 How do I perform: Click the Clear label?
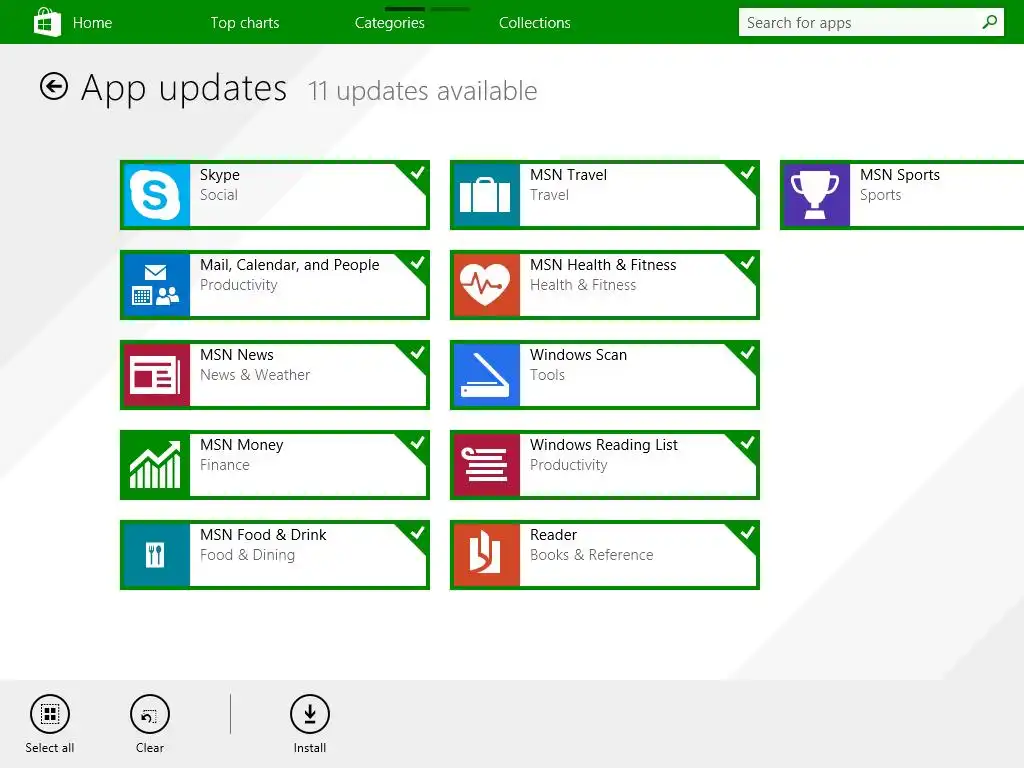(x=150, y=748)
